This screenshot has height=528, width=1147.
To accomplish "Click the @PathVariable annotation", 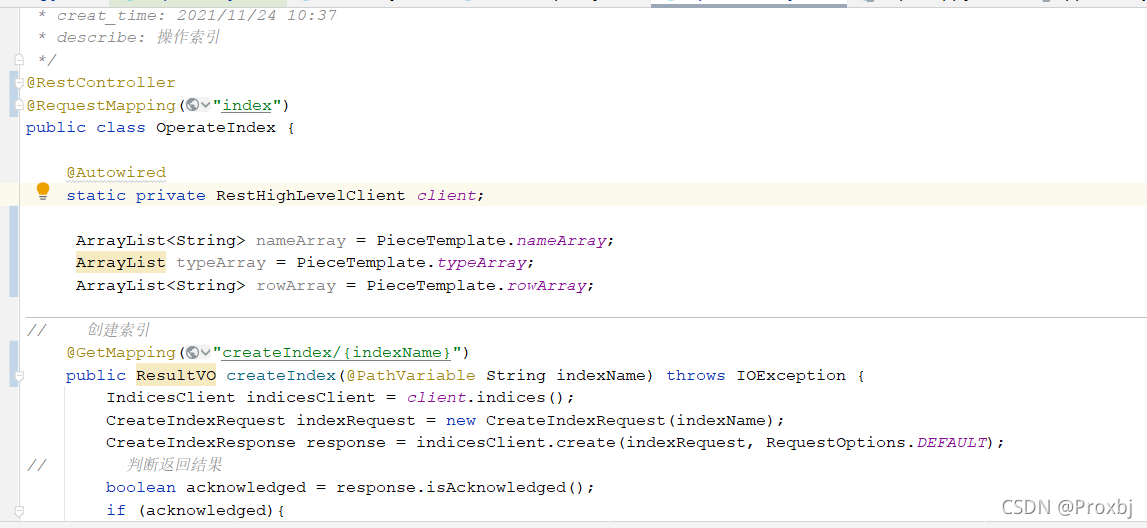I will coord(410,375).
